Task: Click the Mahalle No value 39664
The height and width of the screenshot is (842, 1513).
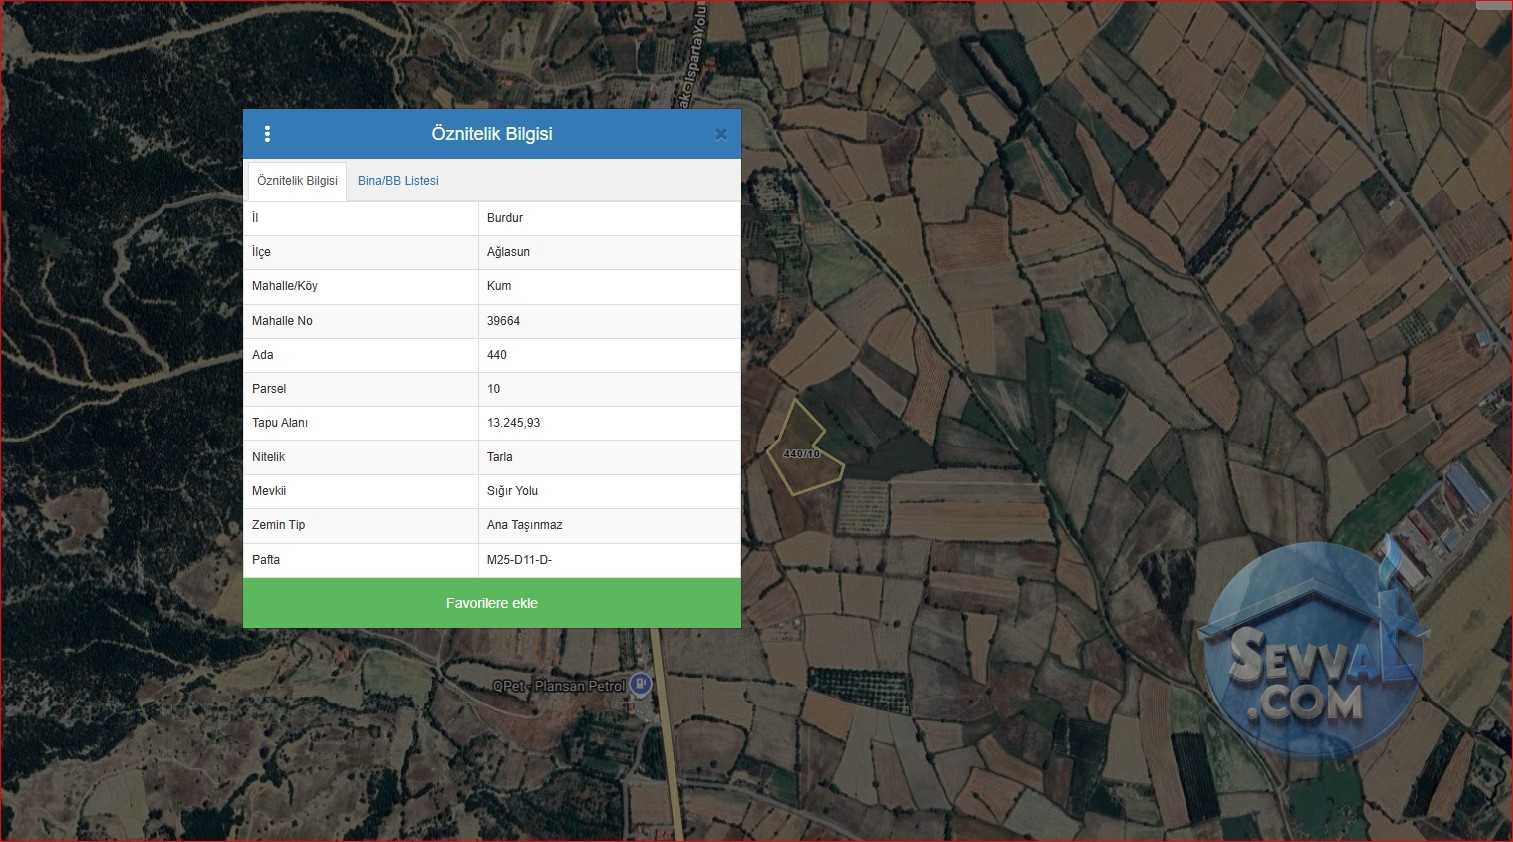Action: [x=503, y=321]
